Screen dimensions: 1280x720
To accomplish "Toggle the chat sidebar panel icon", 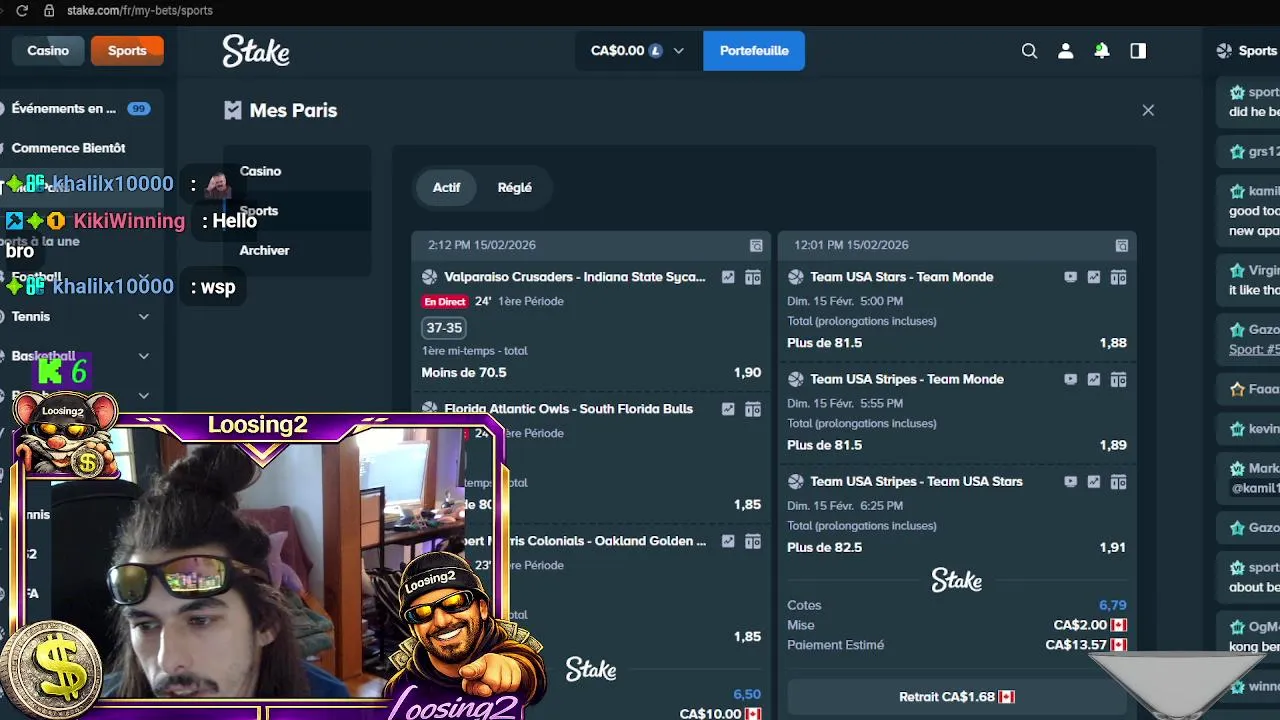I will (1138, 51).
